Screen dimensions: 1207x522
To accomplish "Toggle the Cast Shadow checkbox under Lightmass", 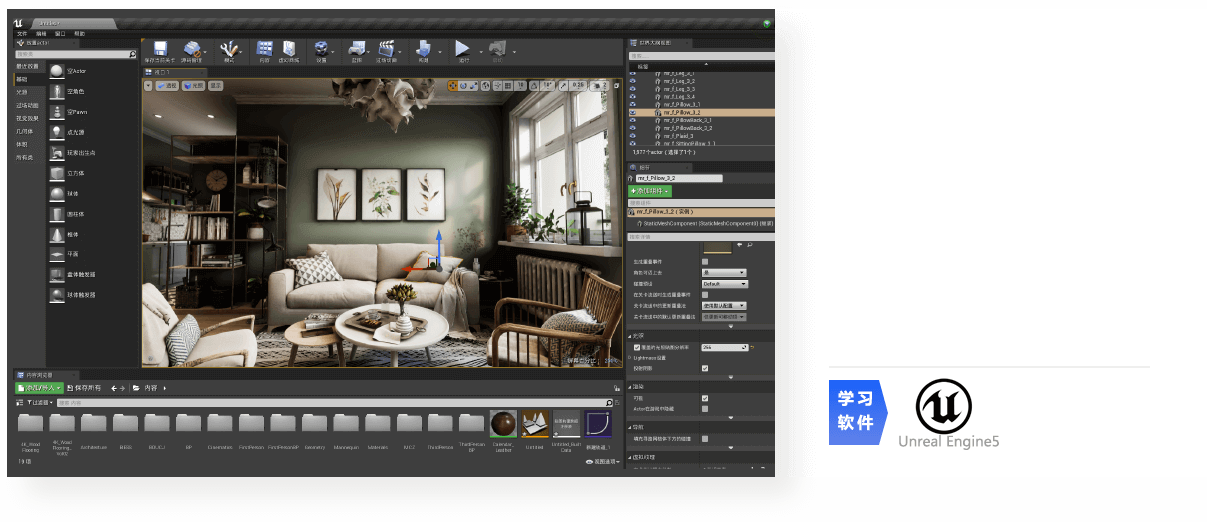I will coord(706,368).
